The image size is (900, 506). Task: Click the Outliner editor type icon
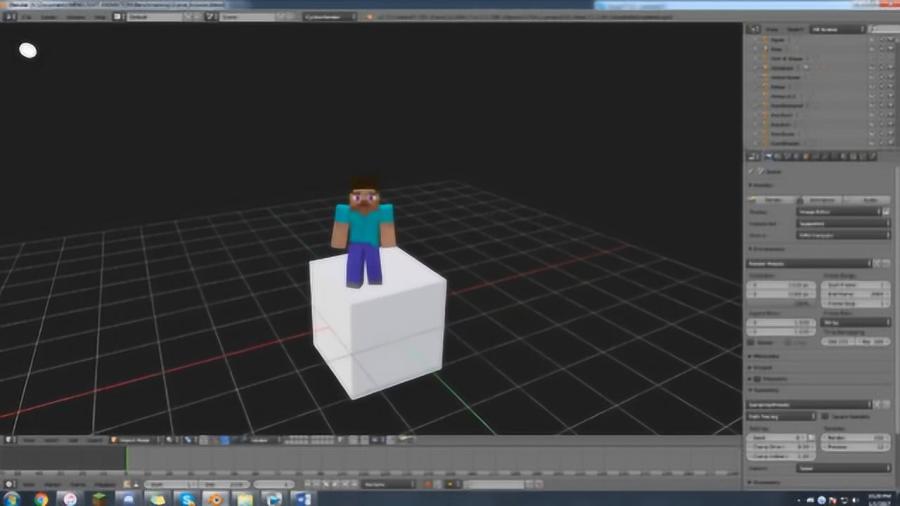click(754, 29)
